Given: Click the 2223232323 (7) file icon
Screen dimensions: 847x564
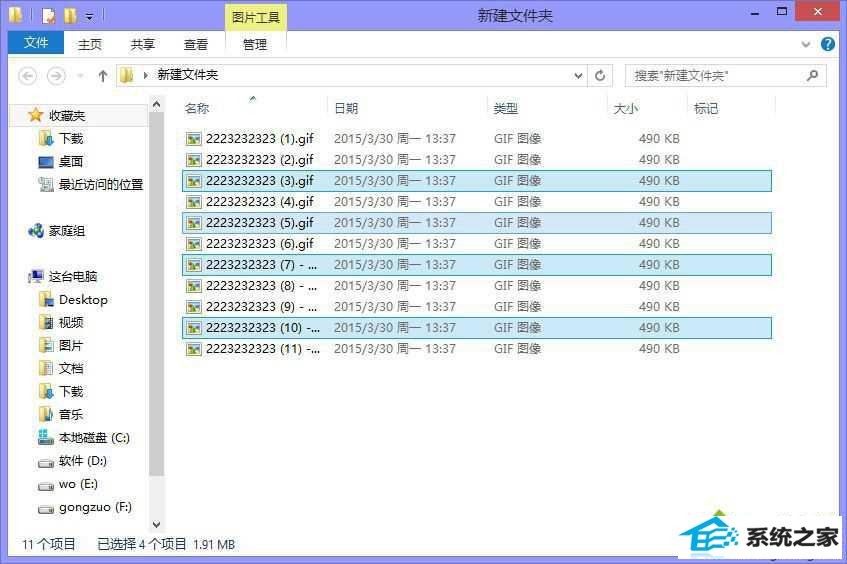Looking at the screenshot, I should (x=193, y=265).
